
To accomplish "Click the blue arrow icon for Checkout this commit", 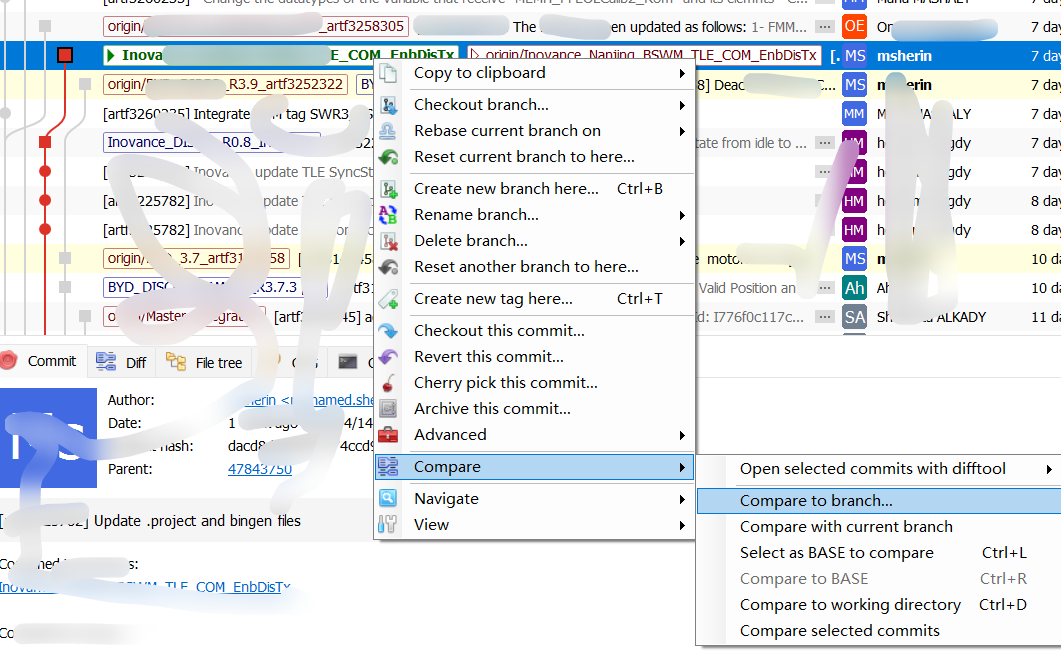I will [x=388, y=330].
